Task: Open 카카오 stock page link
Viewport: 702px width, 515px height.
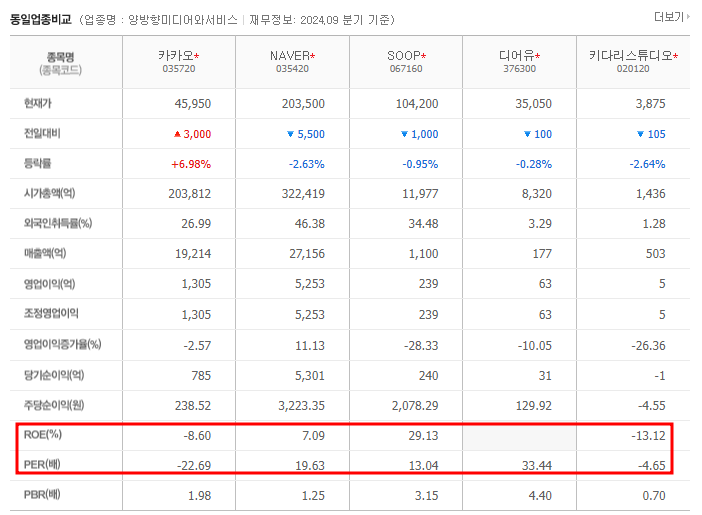Action: click(176, 56)
